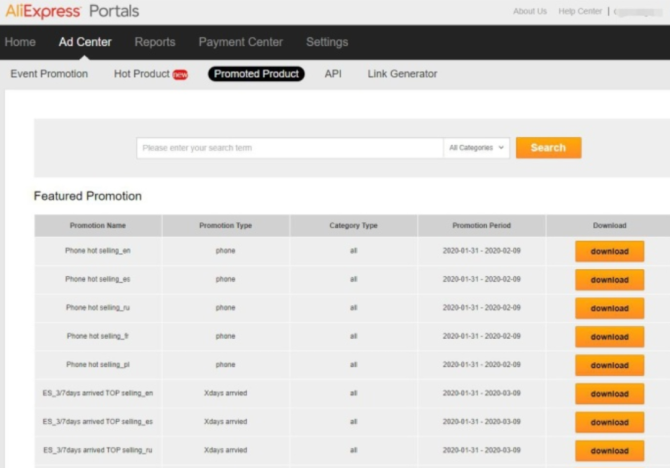
Task: Select 'ES_3/7days arrived TOP selling_es' cell
Action: 98,422
